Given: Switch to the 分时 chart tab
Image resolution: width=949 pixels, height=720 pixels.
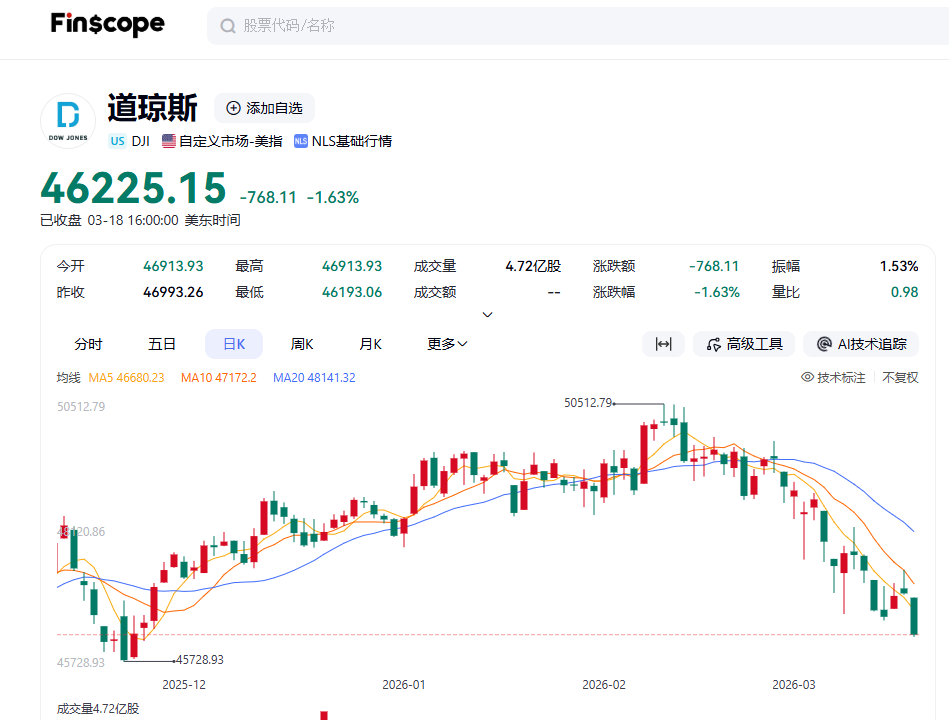Looking at the screenshot, I should pos(88,344).
